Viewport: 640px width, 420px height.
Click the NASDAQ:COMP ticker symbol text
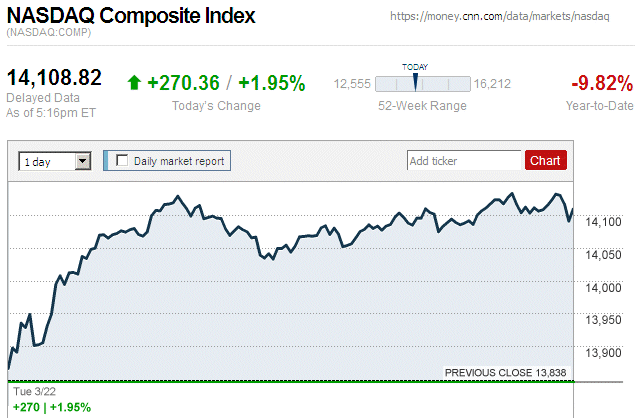click(x=48, y=34)
